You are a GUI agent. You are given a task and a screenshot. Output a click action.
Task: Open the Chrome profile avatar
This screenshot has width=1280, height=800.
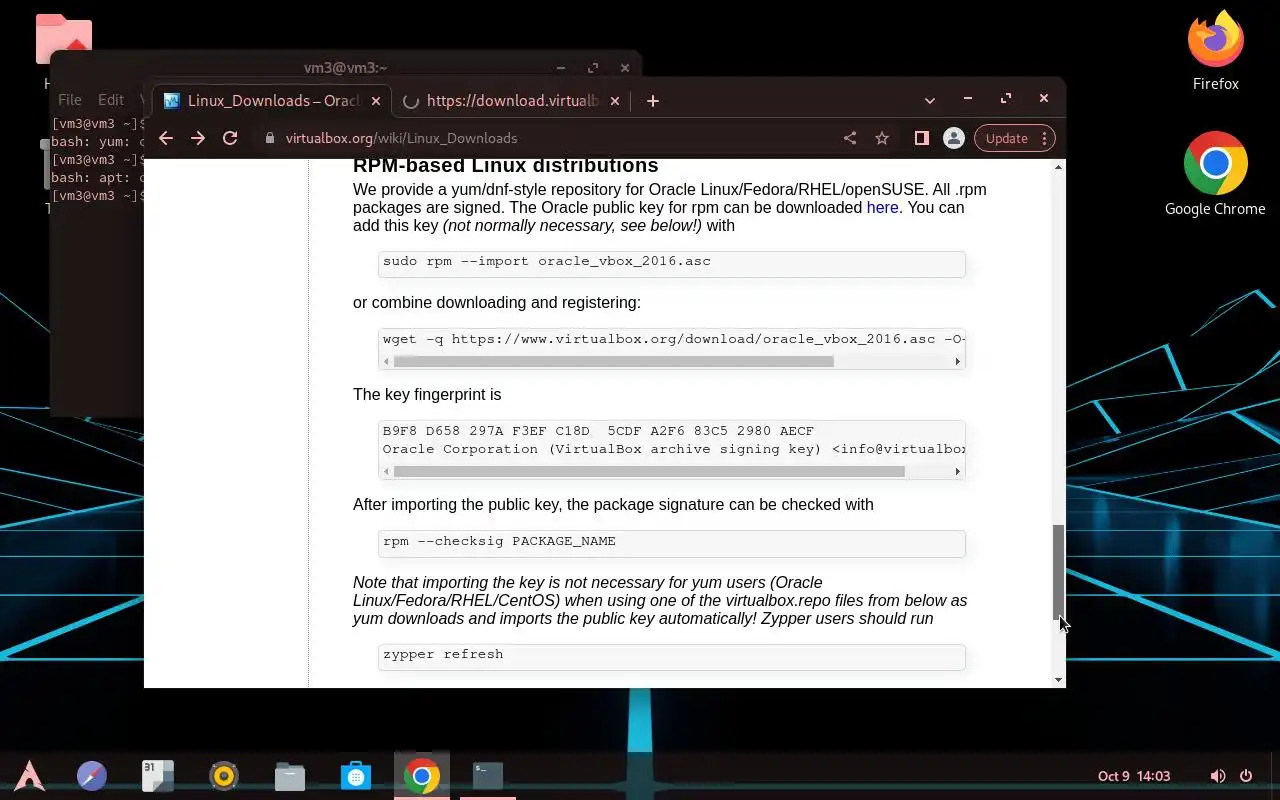[x=954, y=138]
